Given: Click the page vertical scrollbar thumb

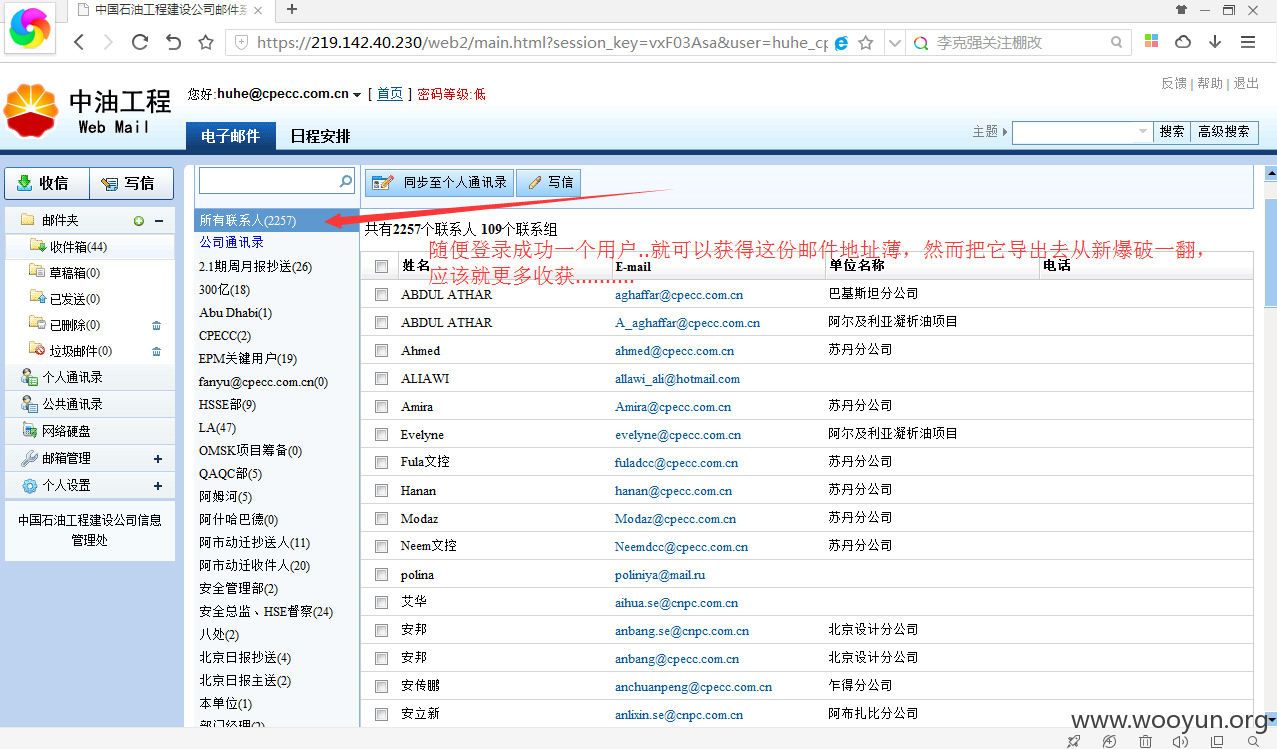Looking at the screenshot, I should point(1270,251).
